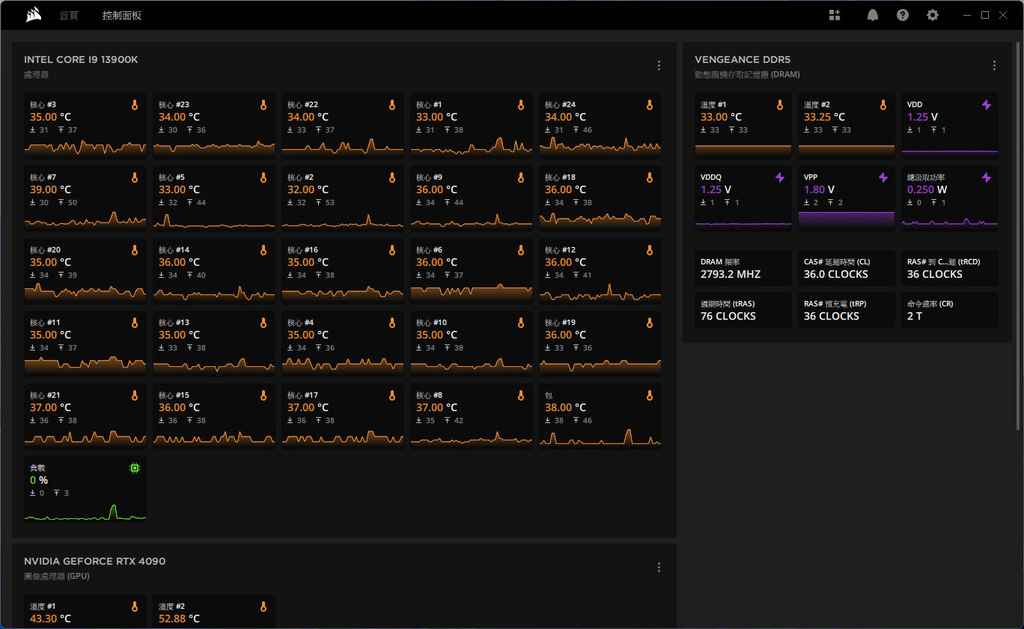Click the "VENGEANCE DDR5" panel title
Image resolution: width=1024 pixels, height=629 pixels.
pyautogui.click(x=742, y=59)
